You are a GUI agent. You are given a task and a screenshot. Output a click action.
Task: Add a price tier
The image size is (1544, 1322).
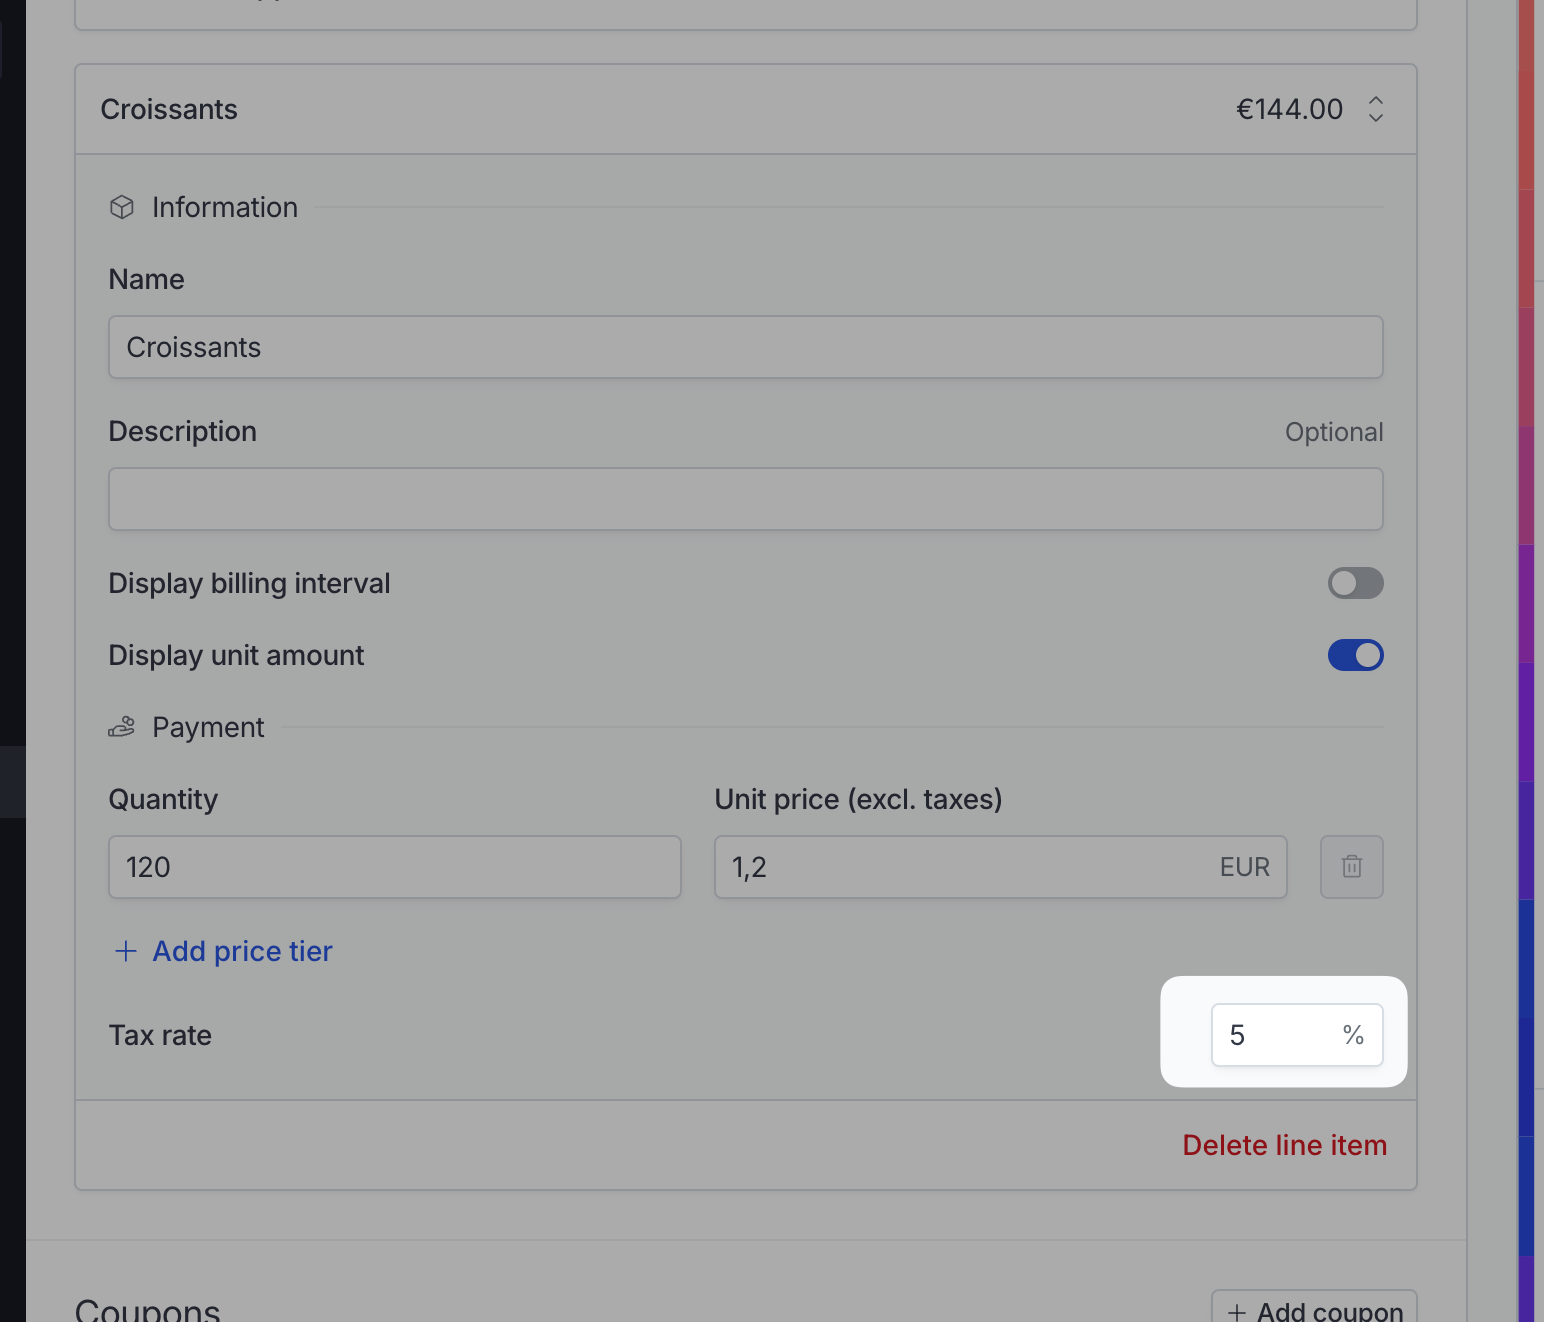223,951
